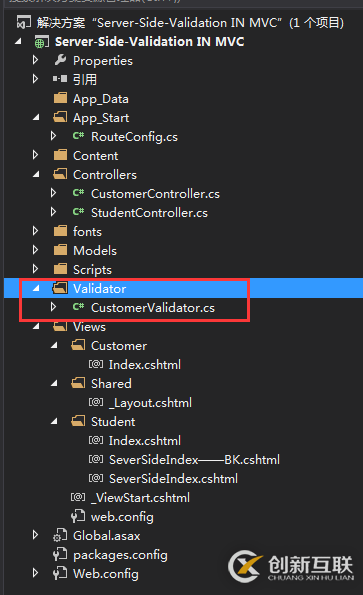This screenshot has height=595, width=363.
Task: Collapse the Controllers folder
Action: coord(36,175)
